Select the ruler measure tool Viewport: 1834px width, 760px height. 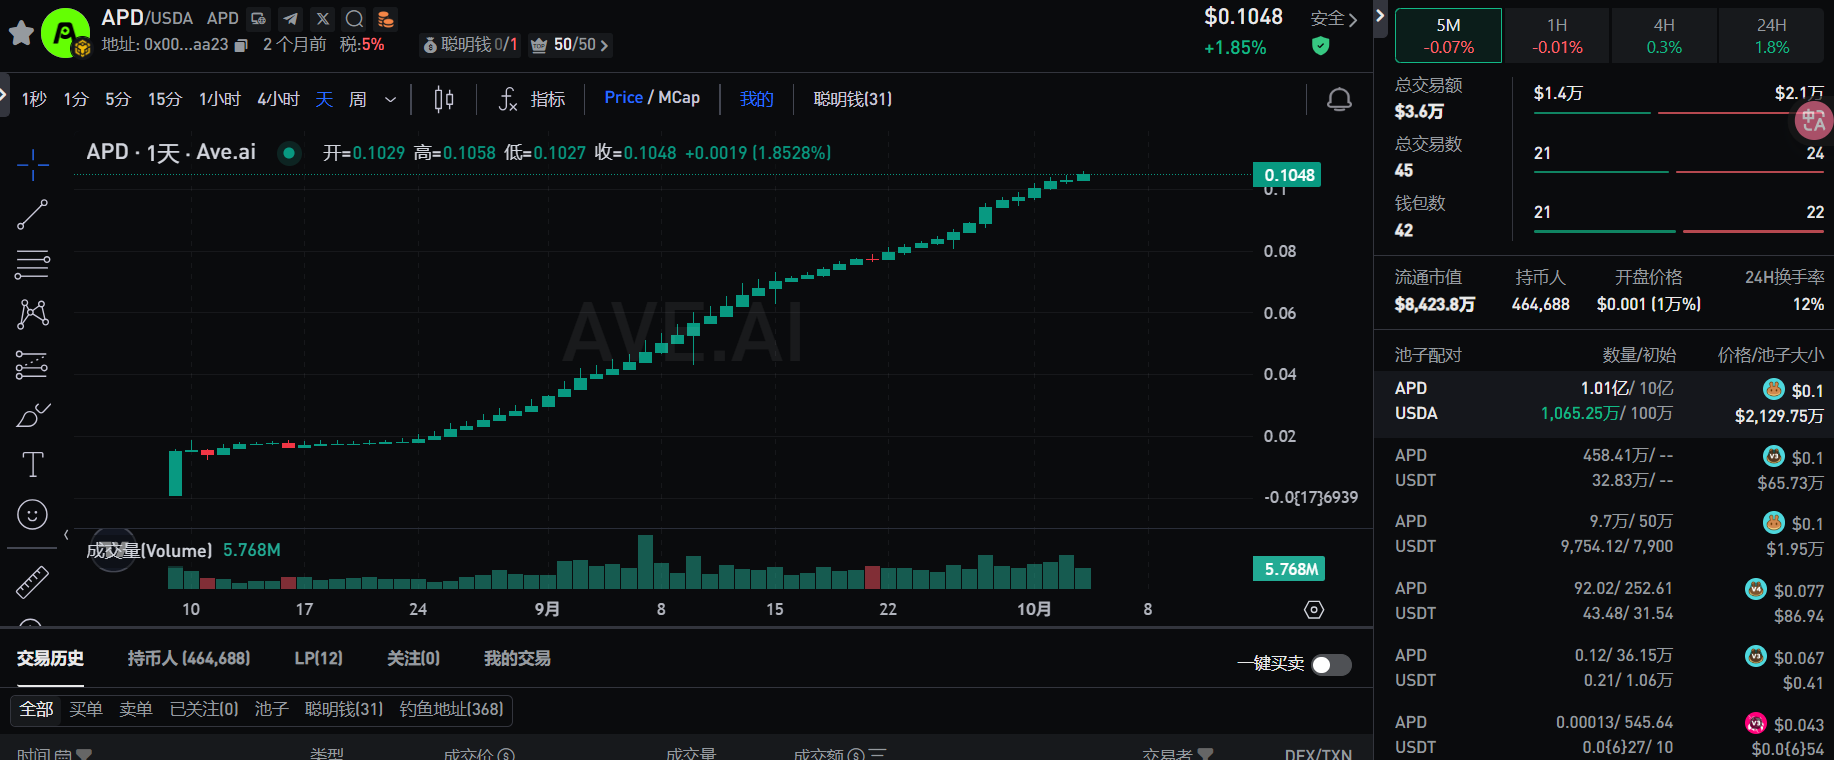pos(32,582)
